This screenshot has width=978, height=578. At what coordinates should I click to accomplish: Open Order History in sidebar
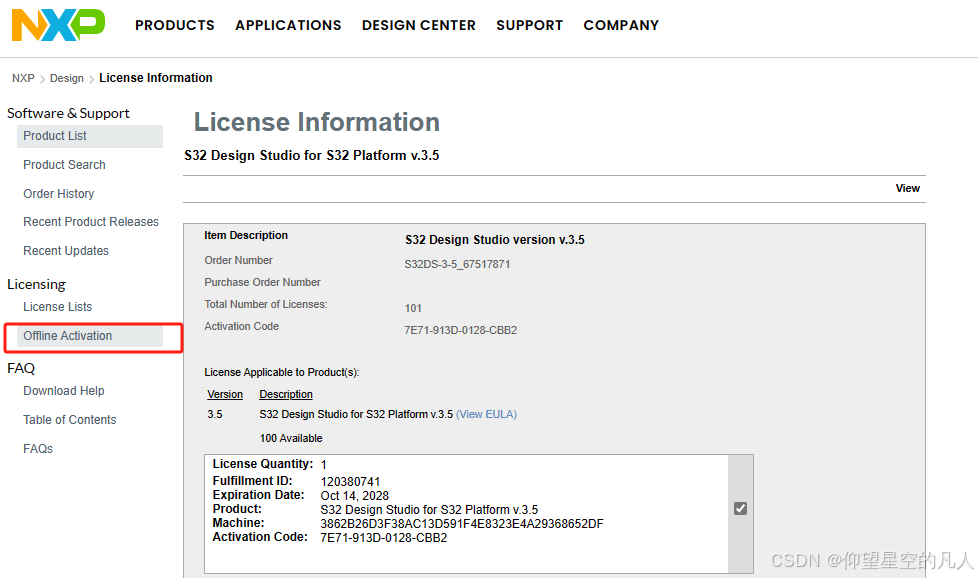pos(59,194)
